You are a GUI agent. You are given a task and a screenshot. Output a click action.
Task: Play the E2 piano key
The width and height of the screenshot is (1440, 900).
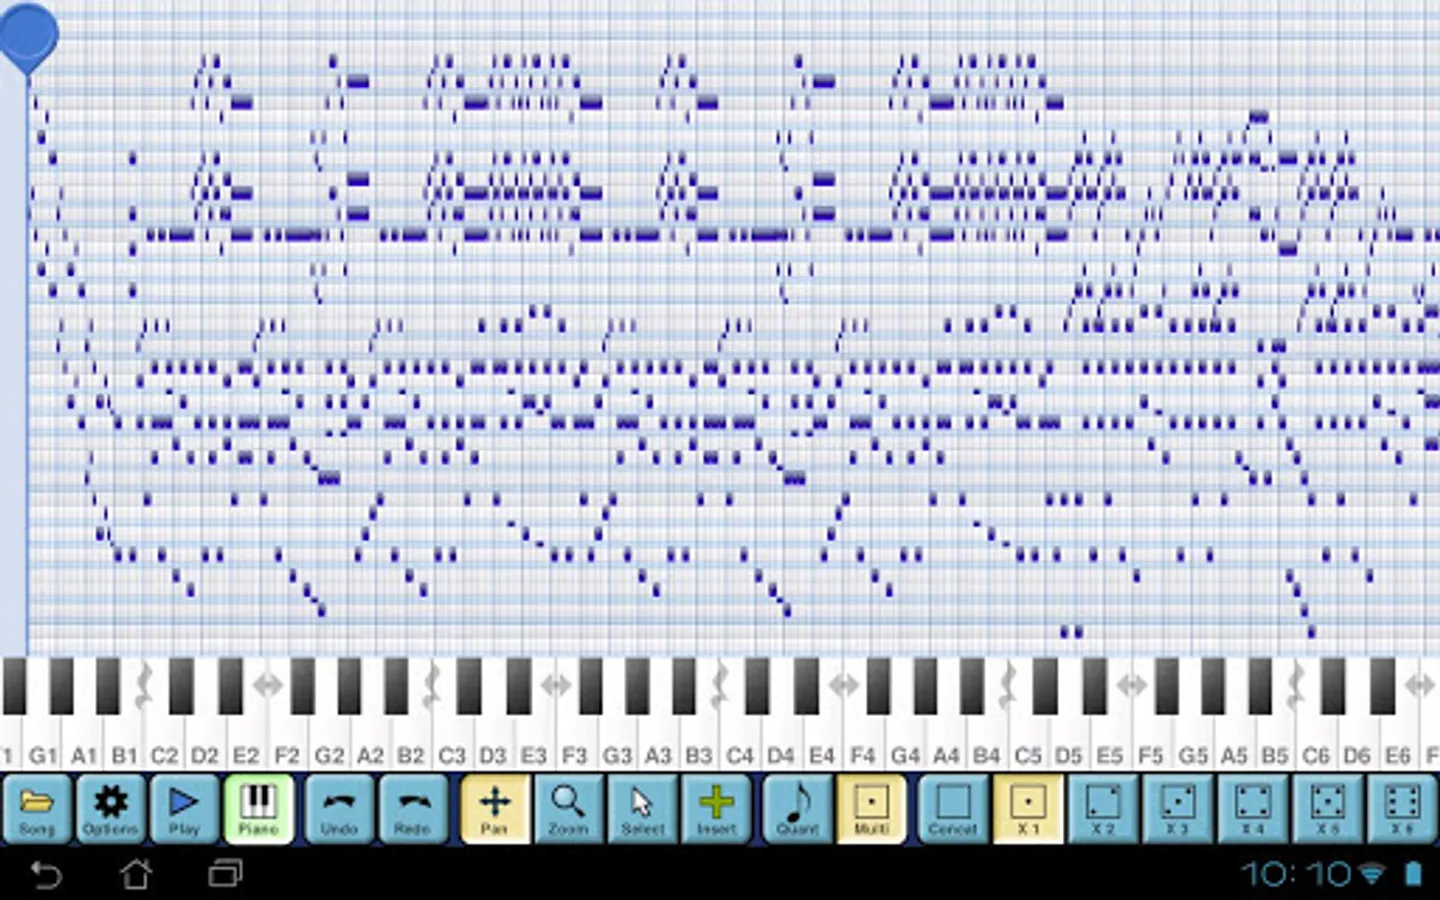tap(247, 740)
